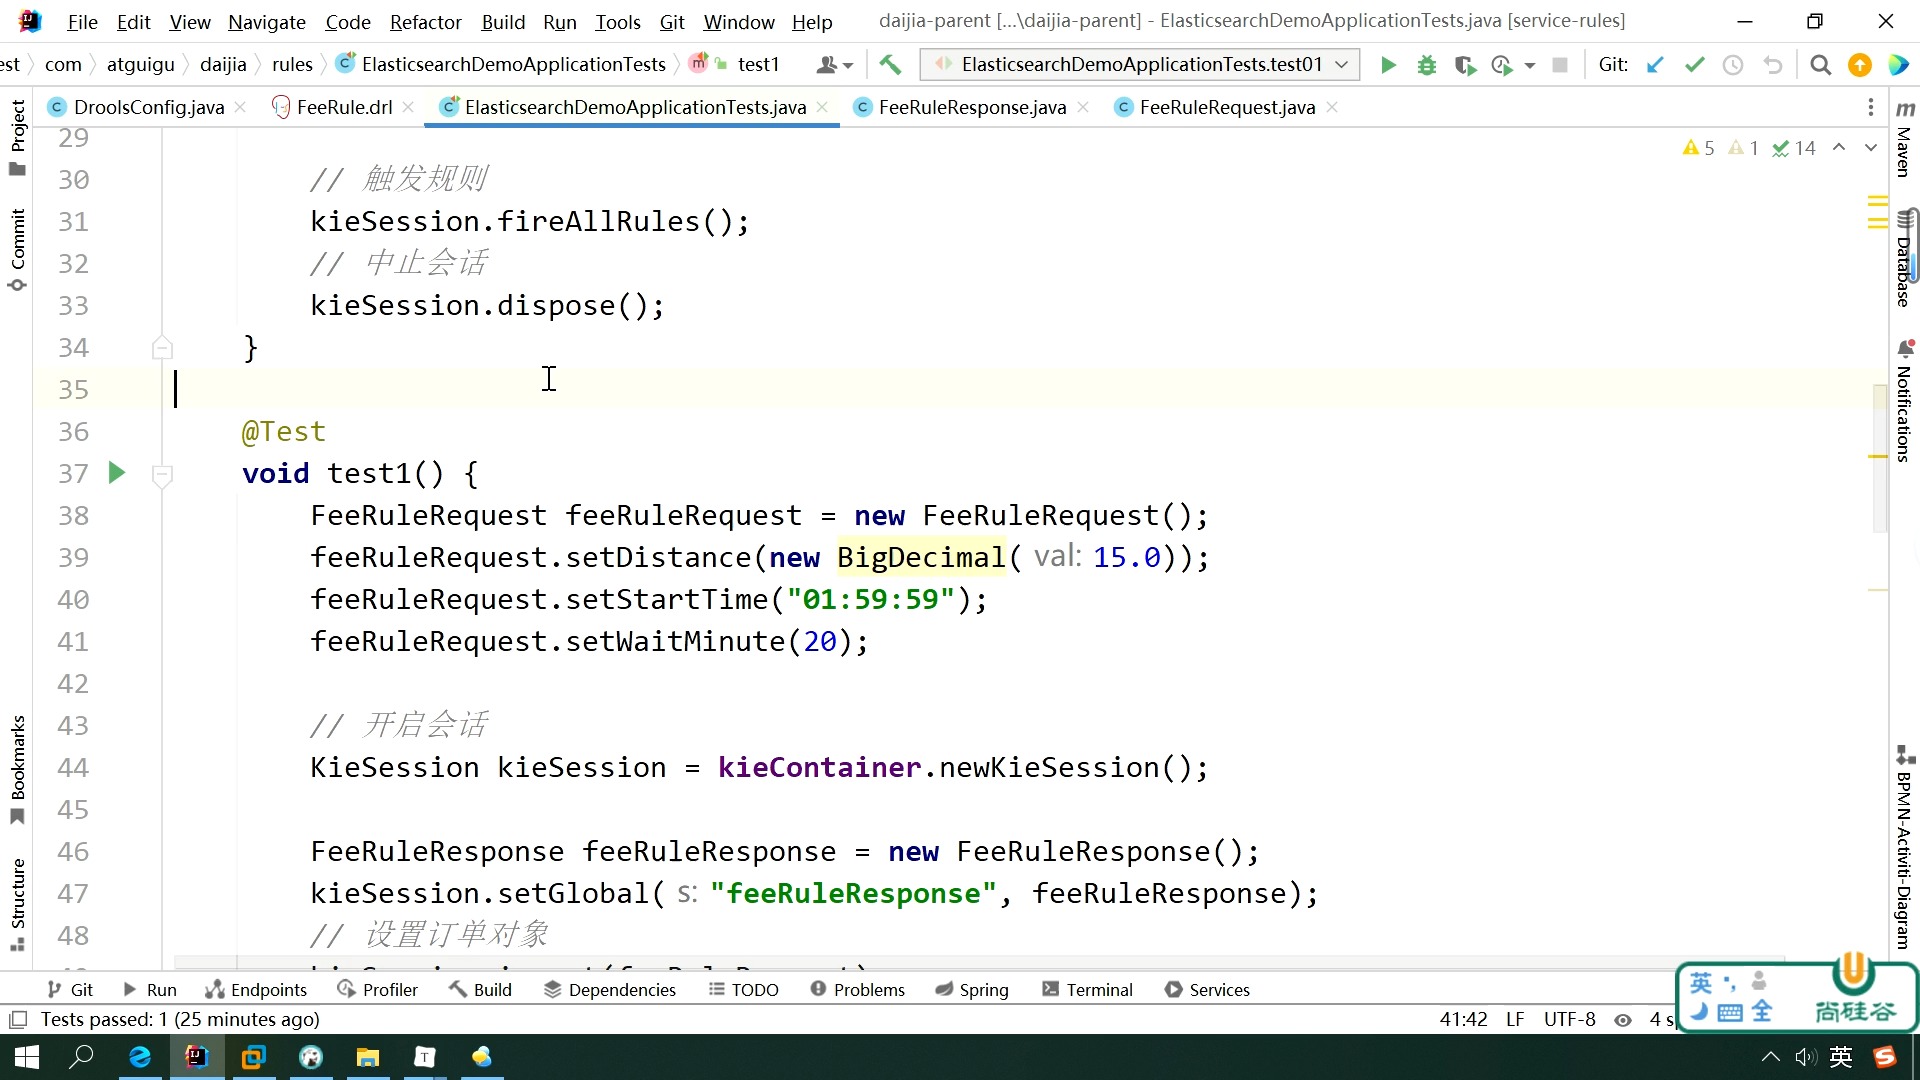The height and width of the screenshot is (1080, 1920).
Task: Open BPMN-Activiti-Diagram tool window
Action: click(1905, 848)
